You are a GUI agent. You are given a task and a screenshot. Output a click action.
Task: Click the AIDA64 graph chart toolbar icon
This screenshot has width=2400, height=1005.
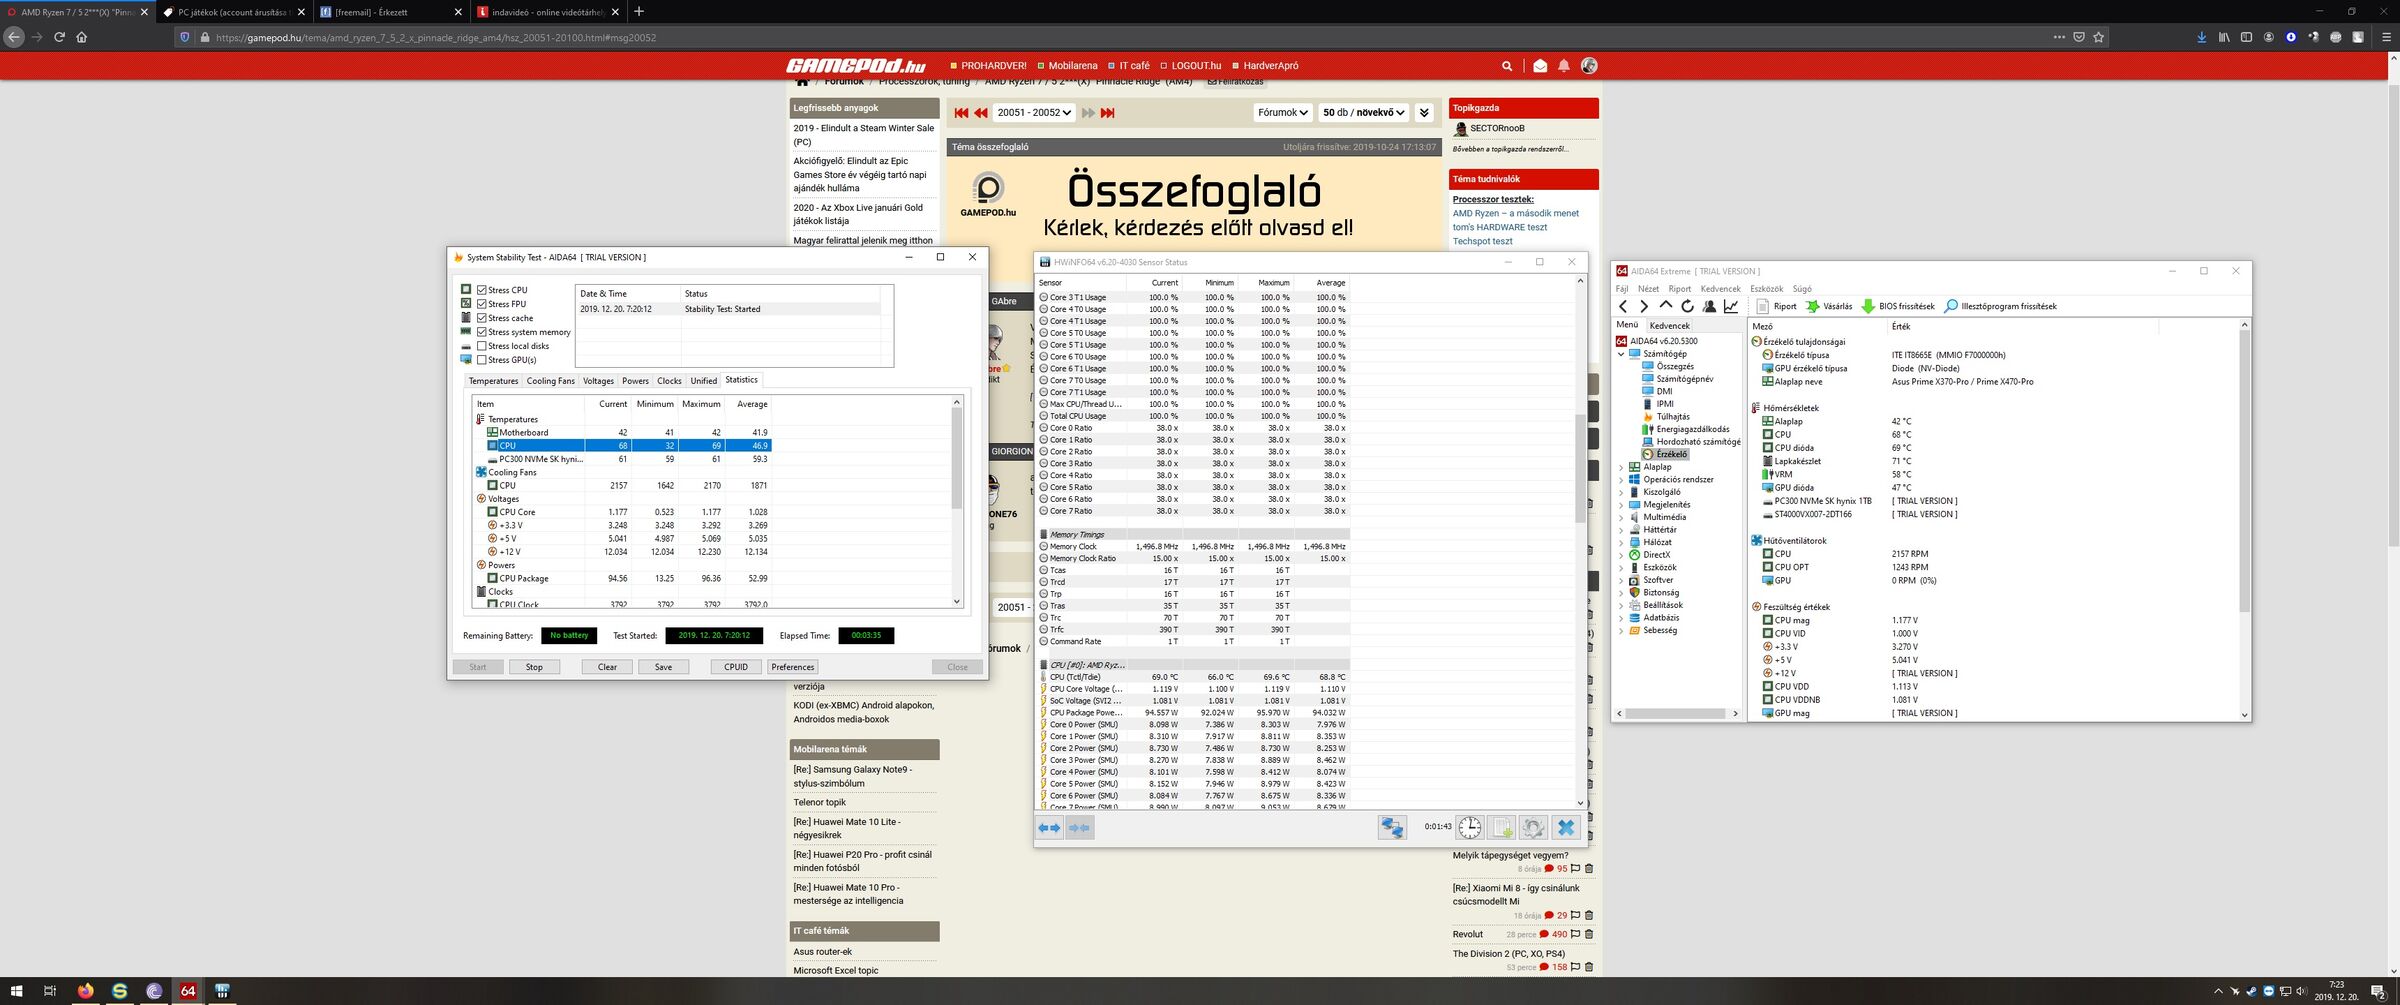(x=1731, y=306)
